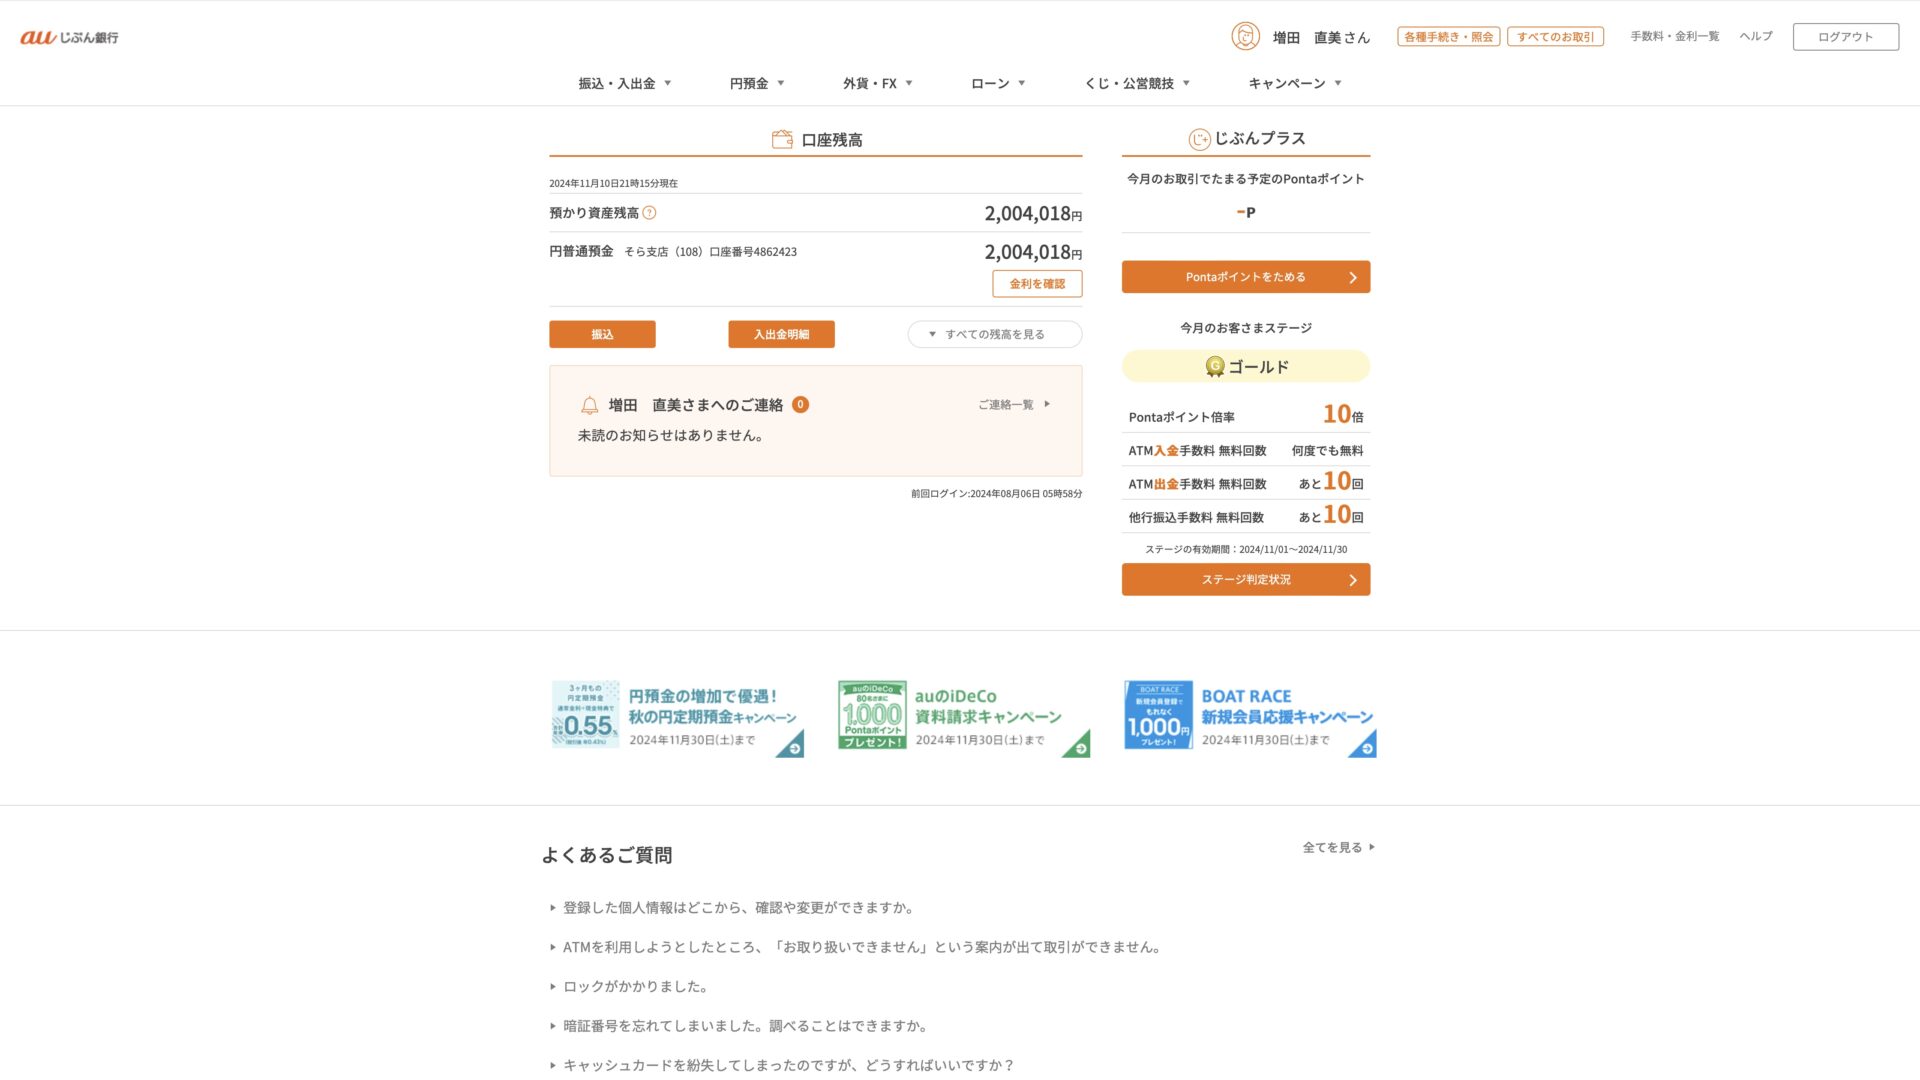Viewport: 1920px width, 1080px height.
Task: Open the キャンペーン dropdown menu
Action: (1295, 83)
